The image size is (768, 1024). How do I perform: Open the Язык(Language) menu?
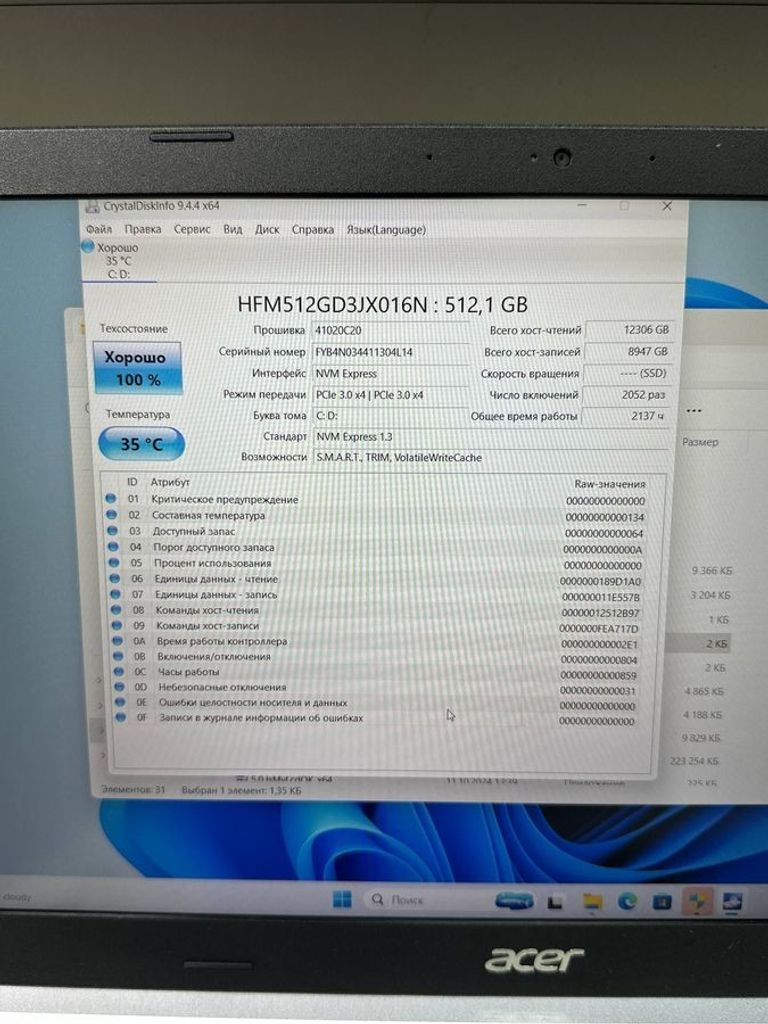385,230
